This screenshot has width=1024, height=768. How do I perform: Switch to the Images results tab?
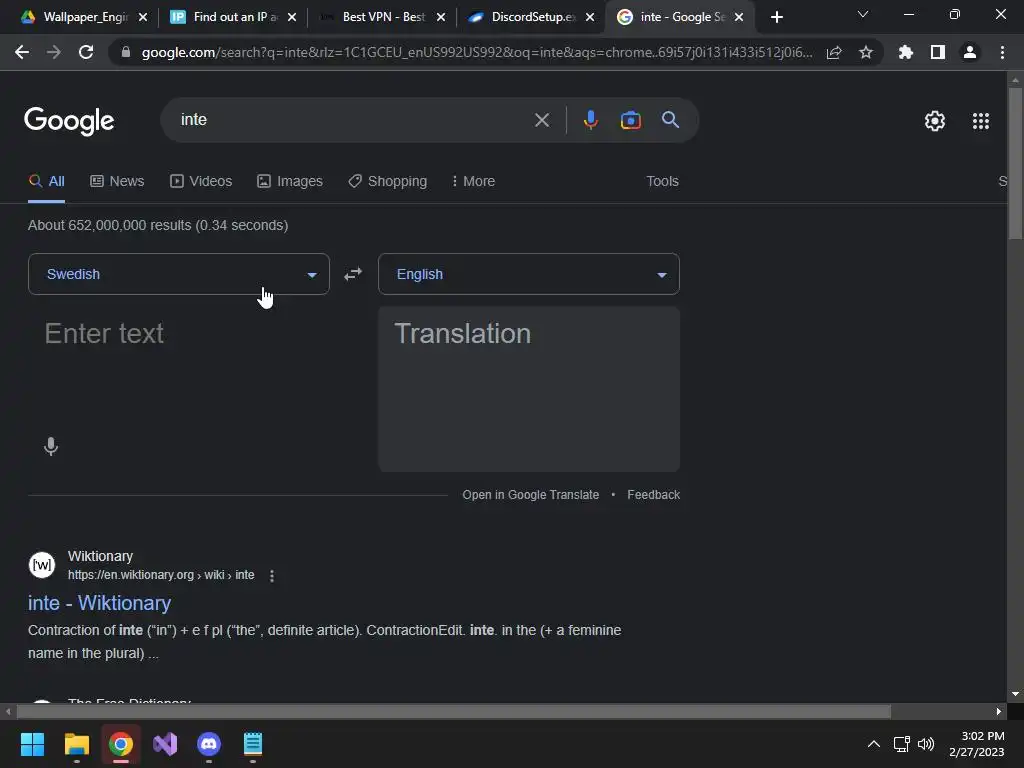pyautogui.click(x=290, y=182)
